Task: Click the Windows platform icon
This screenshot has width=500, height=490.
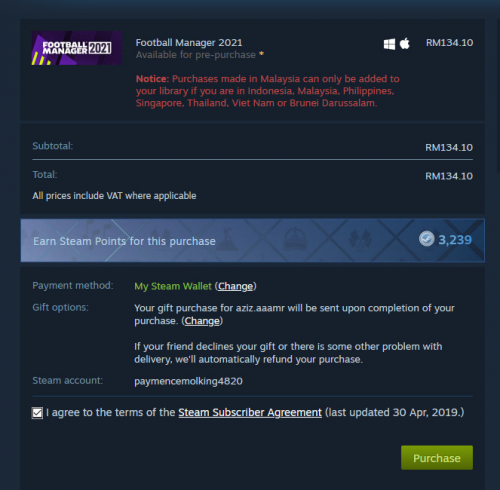Action: [389, 44]
